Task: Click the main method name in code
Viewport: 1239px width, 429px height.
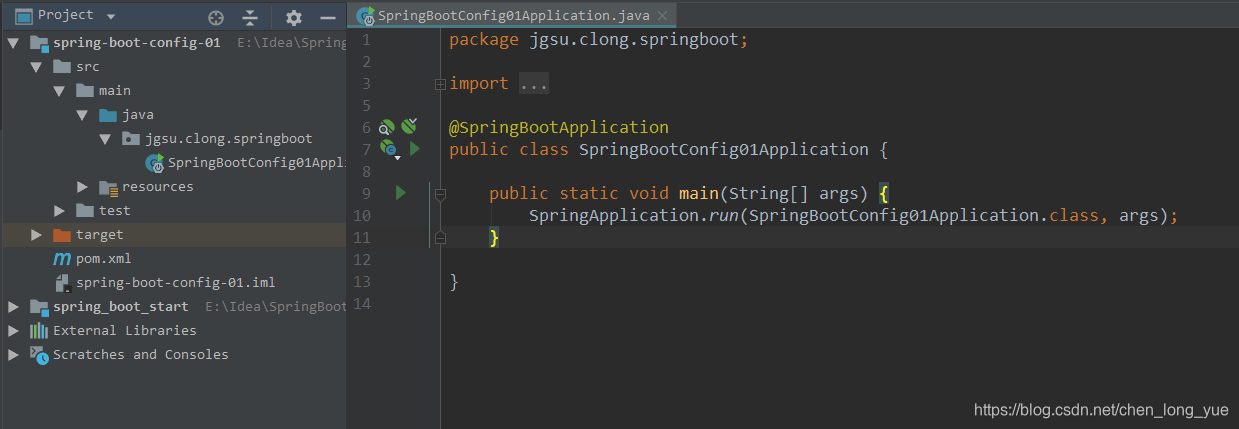Action: pyautogui.click(x=699, y=194)
